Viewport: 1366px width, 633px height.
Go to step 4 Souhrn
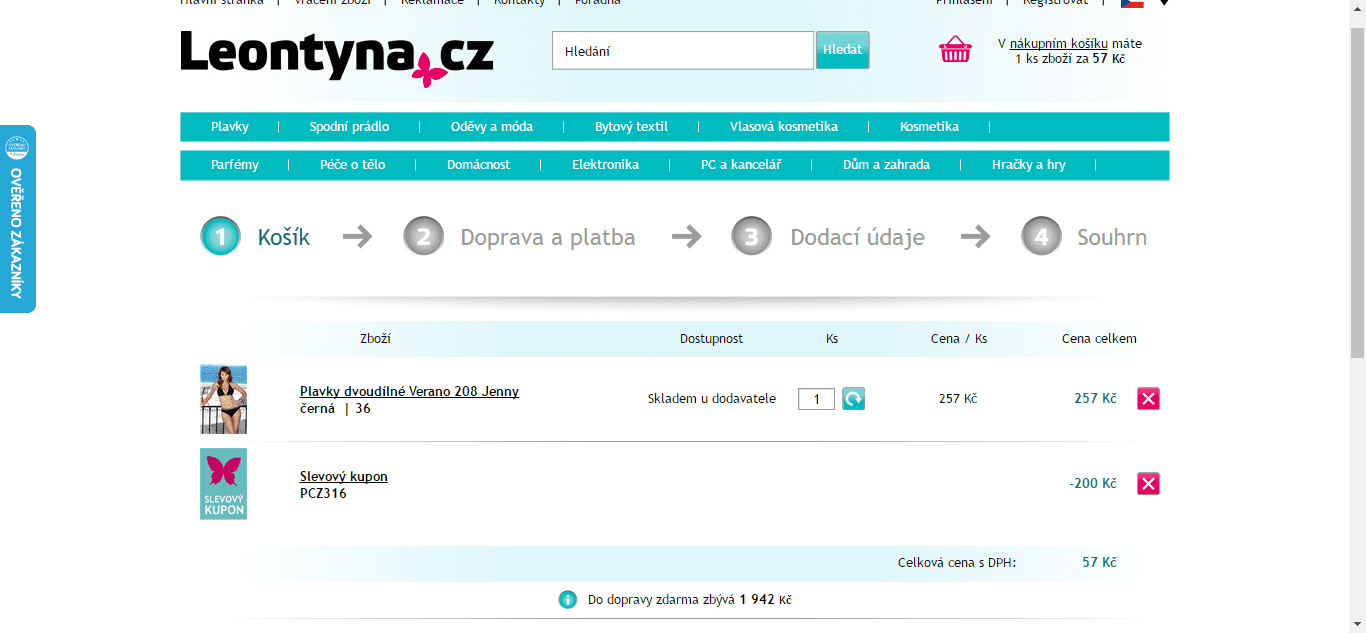tap(1084, 237)
